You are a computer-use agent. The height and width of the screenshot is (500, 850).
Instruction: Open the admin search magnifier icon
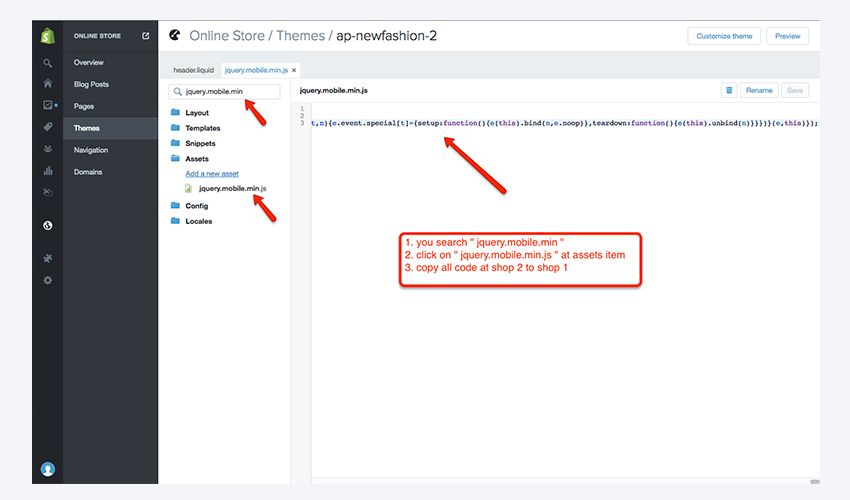click(x=48, y=63)
